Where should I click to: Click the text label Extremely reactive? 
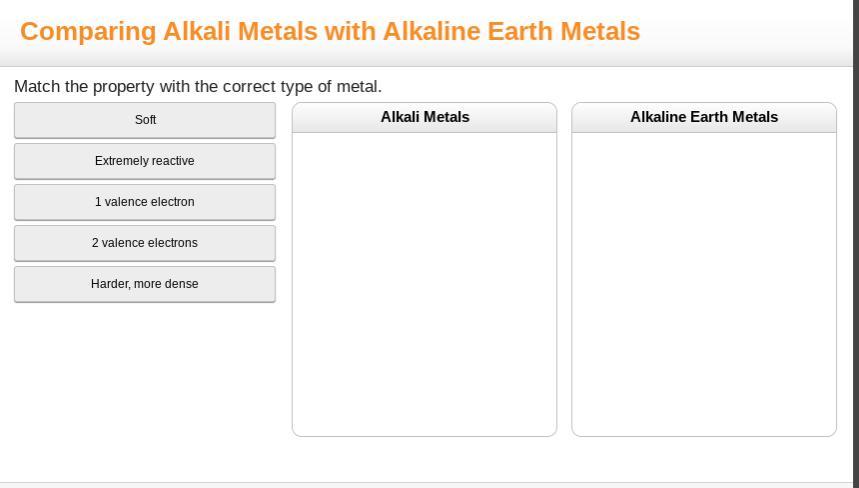145,161
